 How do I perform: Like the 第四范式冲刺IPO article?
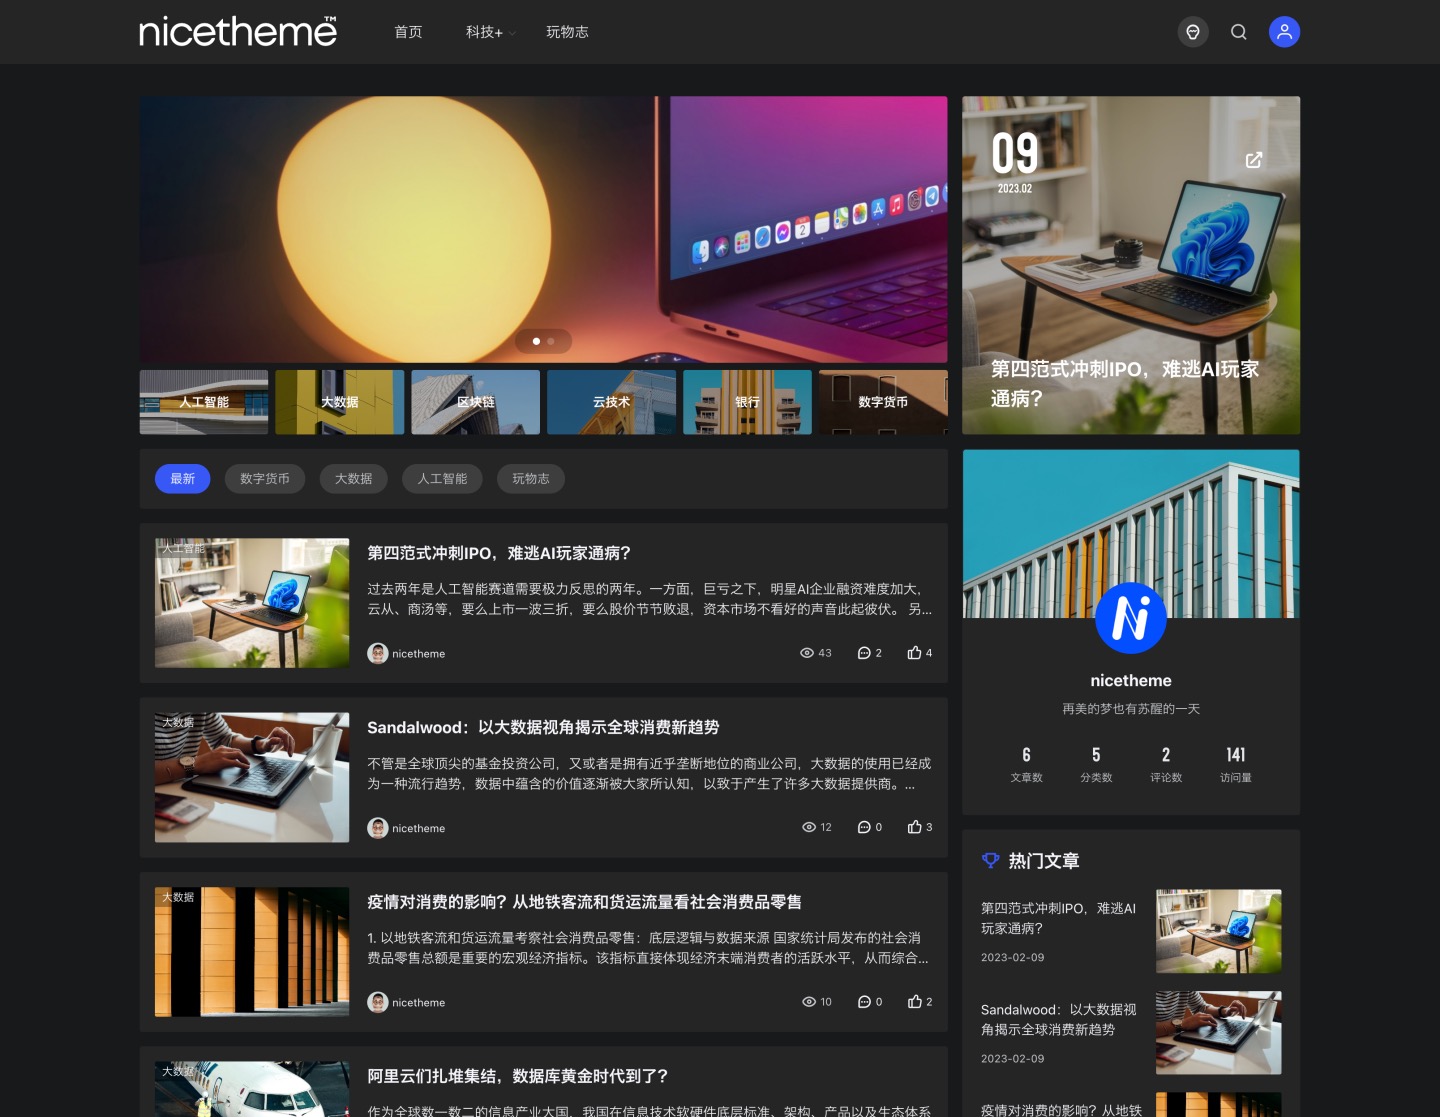[x=914, y=653]
